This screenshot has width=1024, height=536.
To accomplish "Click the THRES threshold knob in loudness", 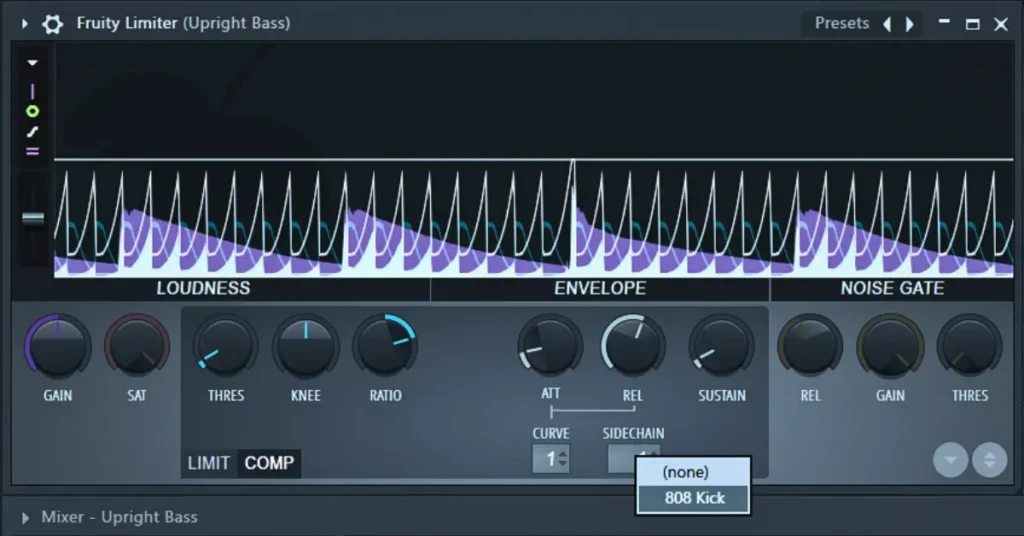I will click(x=225, y=347).
